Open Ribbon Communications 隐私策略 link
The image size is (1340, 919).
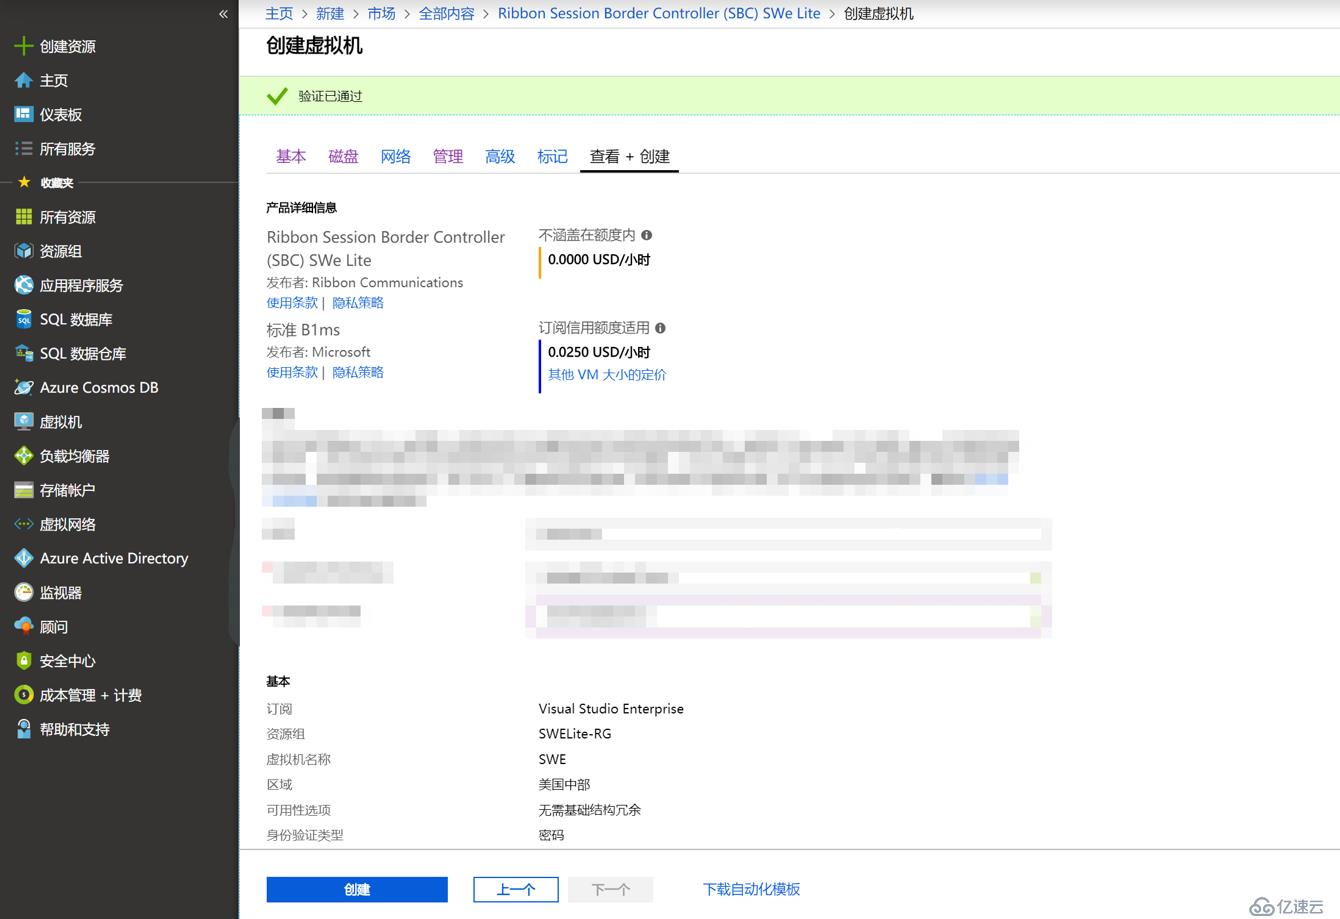[358, 303]
